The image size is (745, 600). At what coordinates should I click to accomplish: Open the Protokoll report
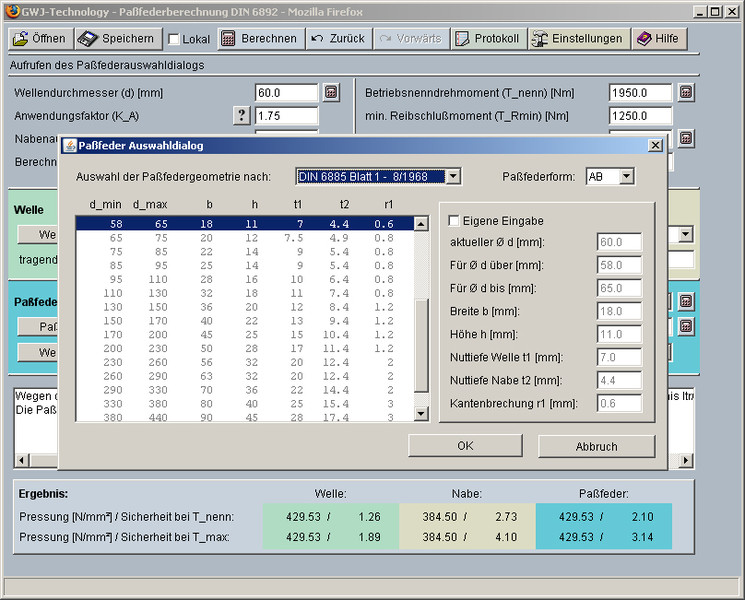486,39
